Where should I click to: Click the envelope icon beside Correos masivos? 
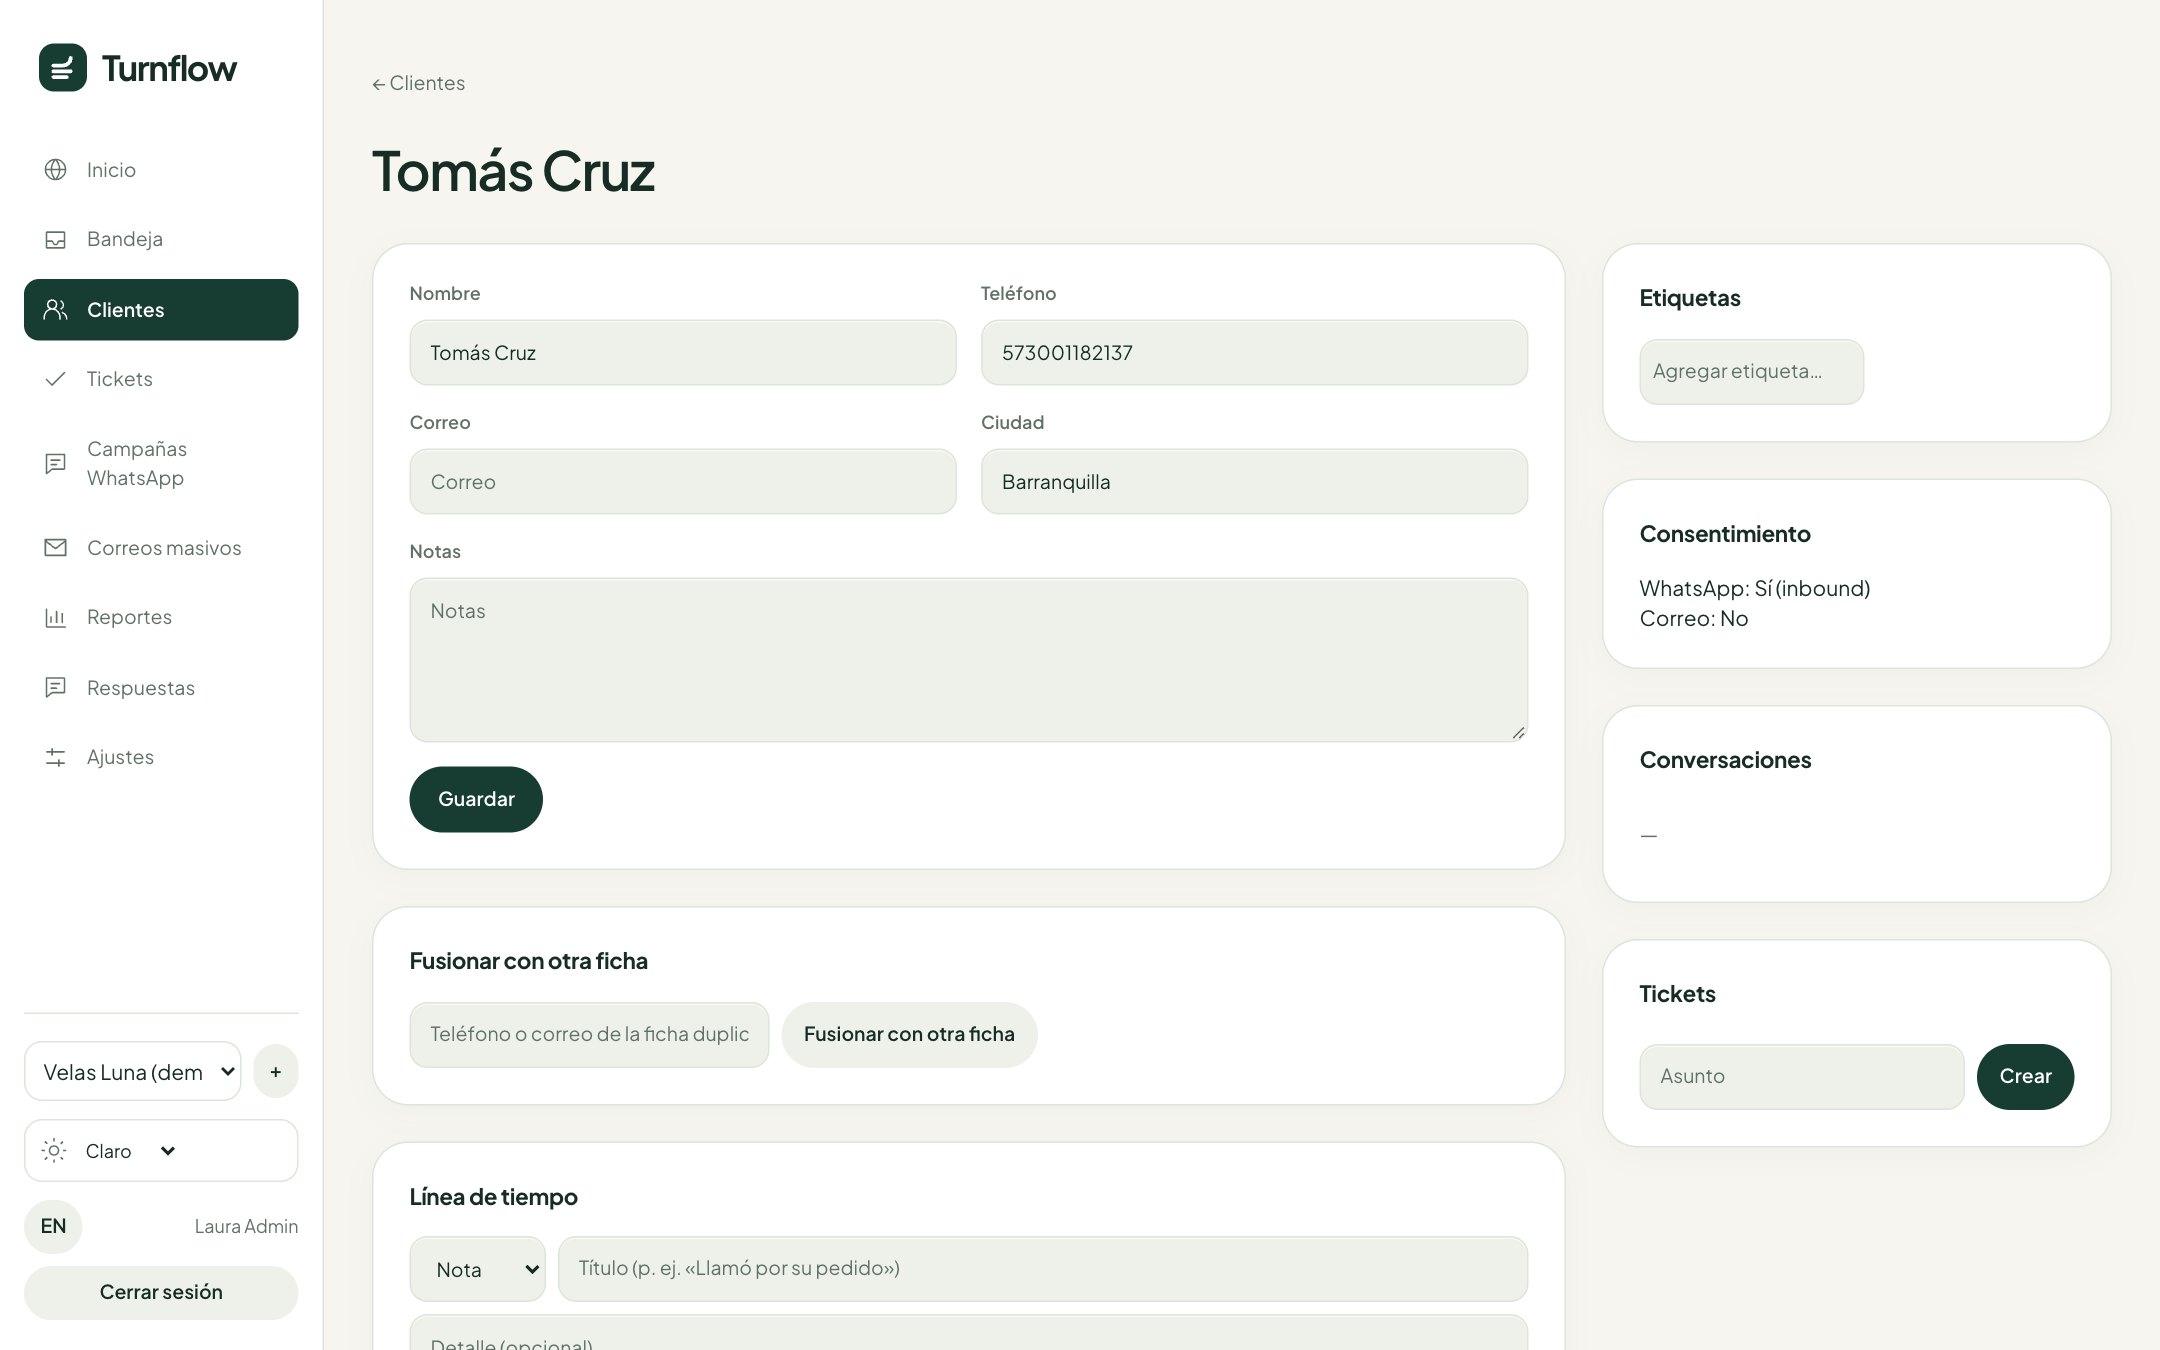coord(56,548)
